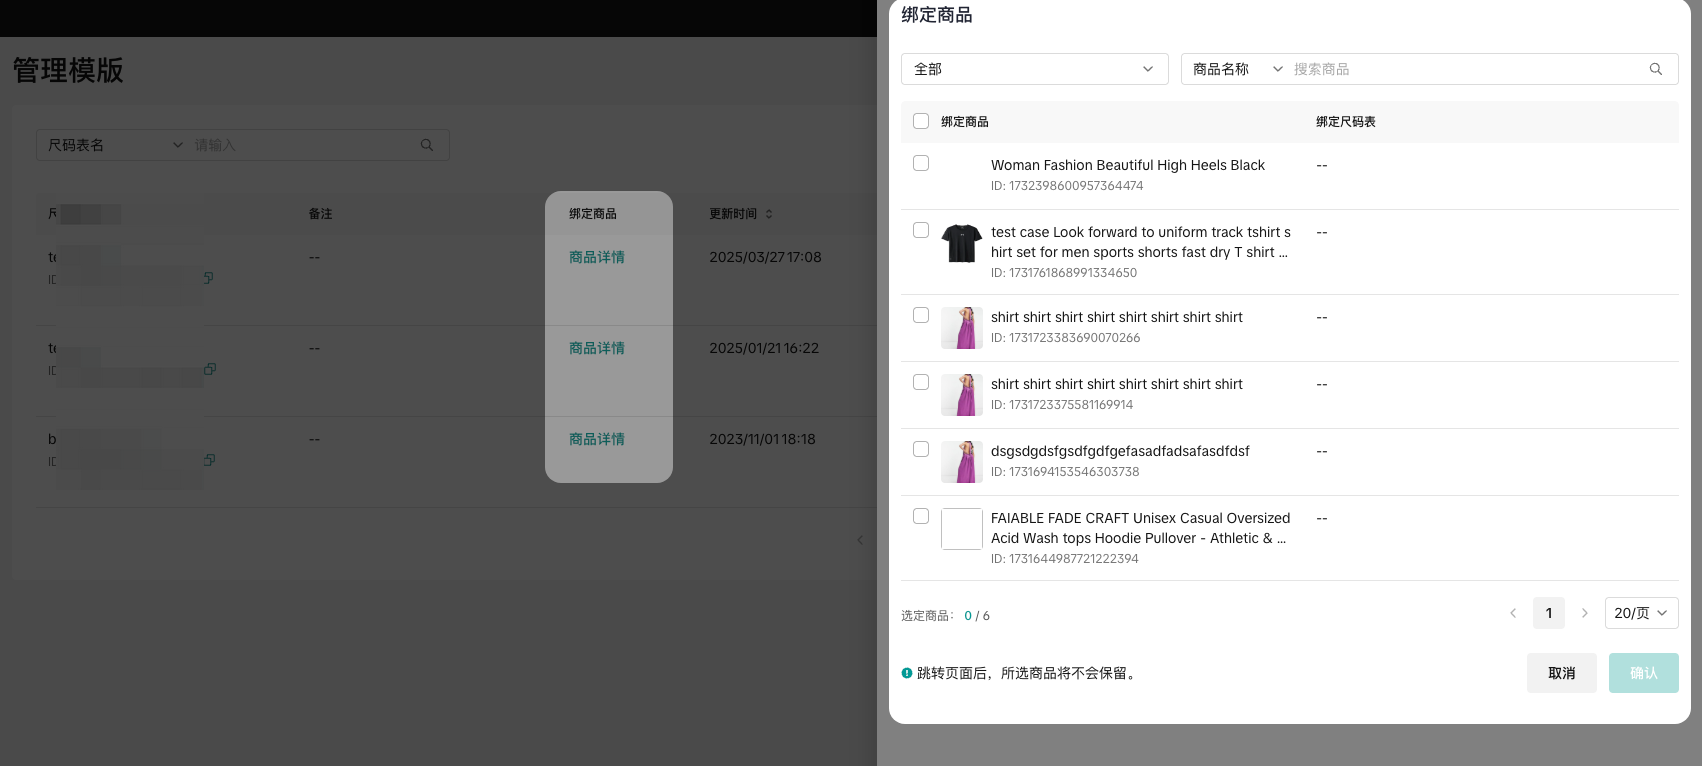Click the sort icon next to 更新时间
The height and width of the screenshot is (766, 1702).
[768, 214]
